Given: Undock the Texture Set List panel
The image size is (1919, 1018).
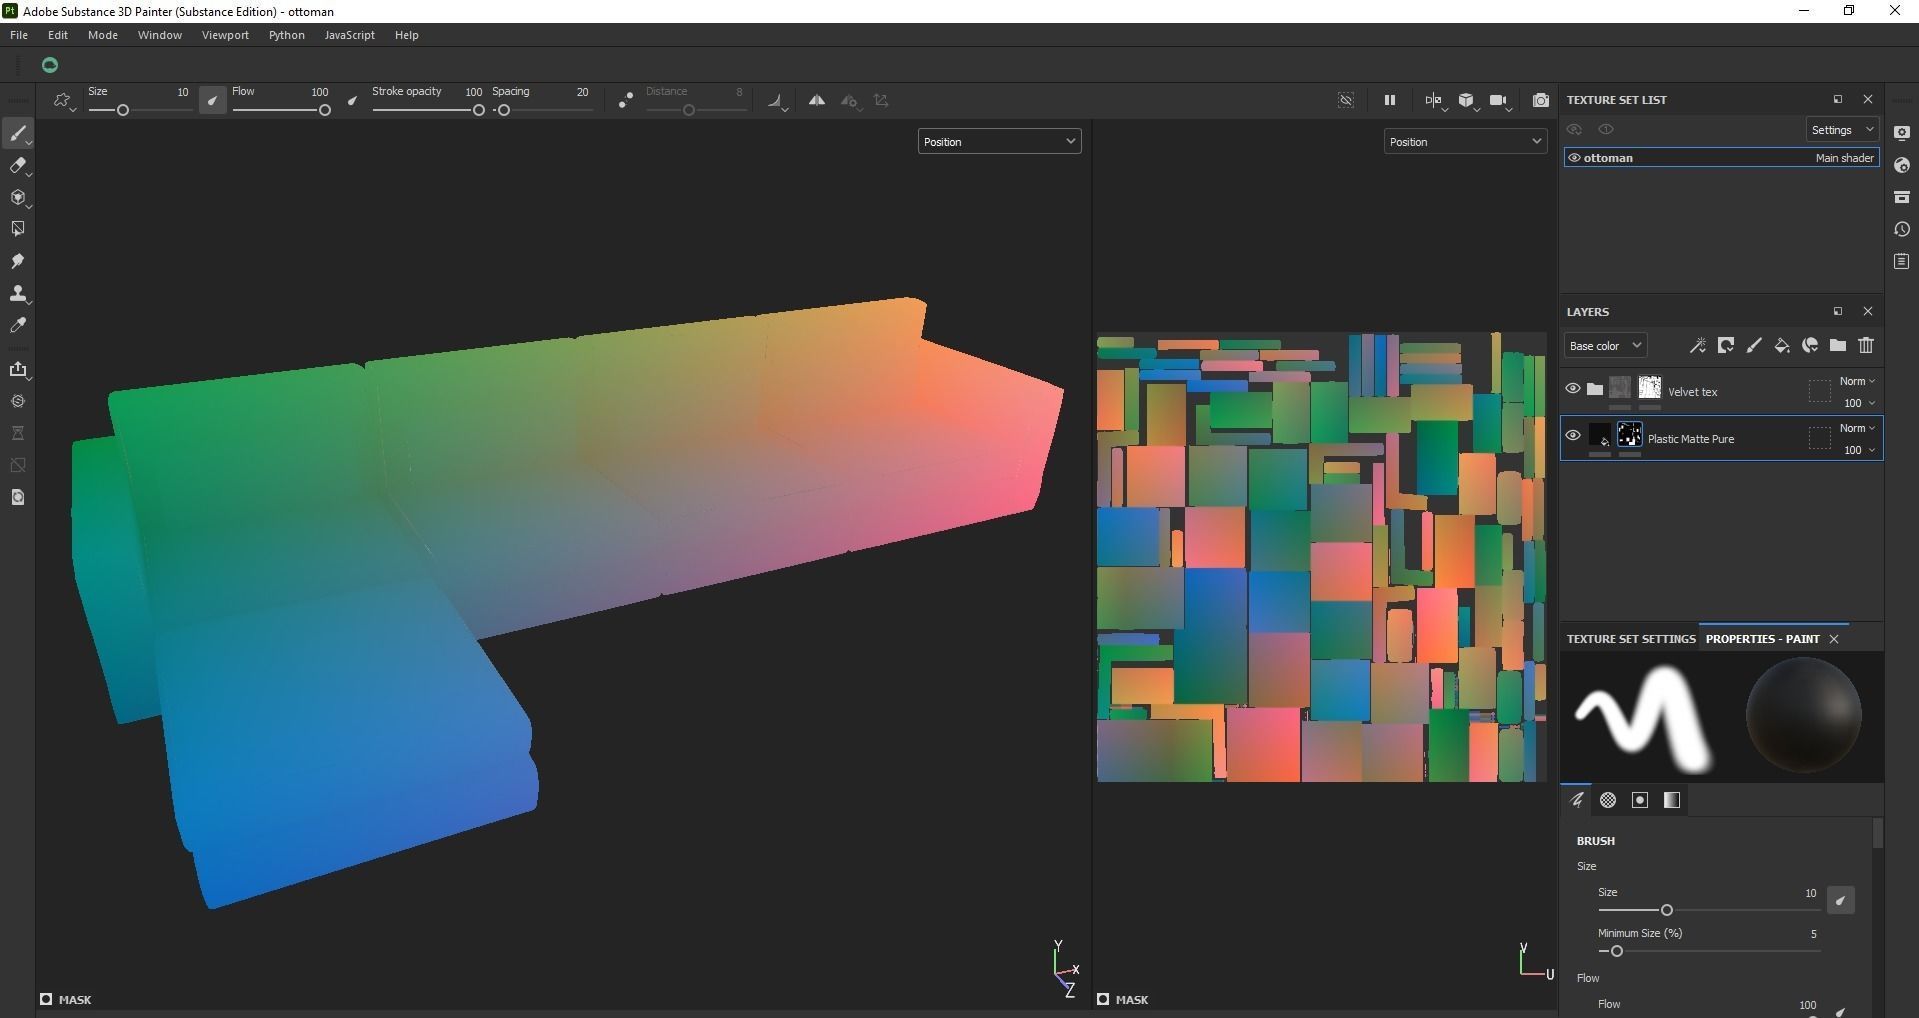Looking at the screenshot, I should tap(1838, 100).
